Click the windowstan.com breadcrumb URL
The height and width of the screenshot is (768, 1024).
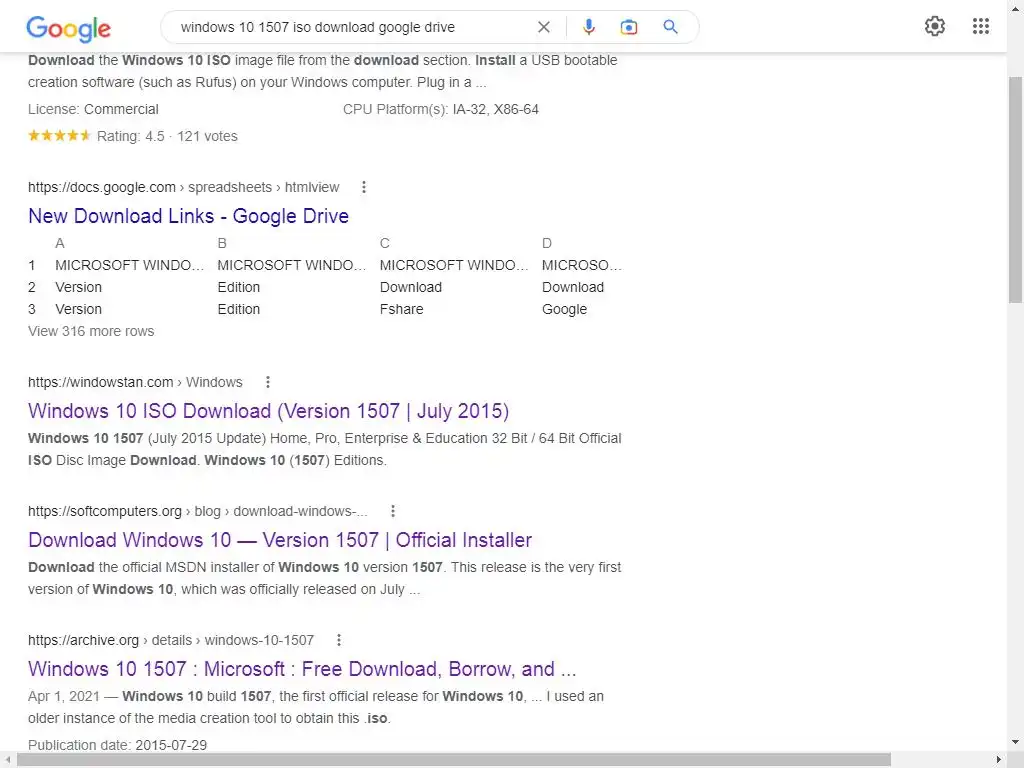click(135, 382)
